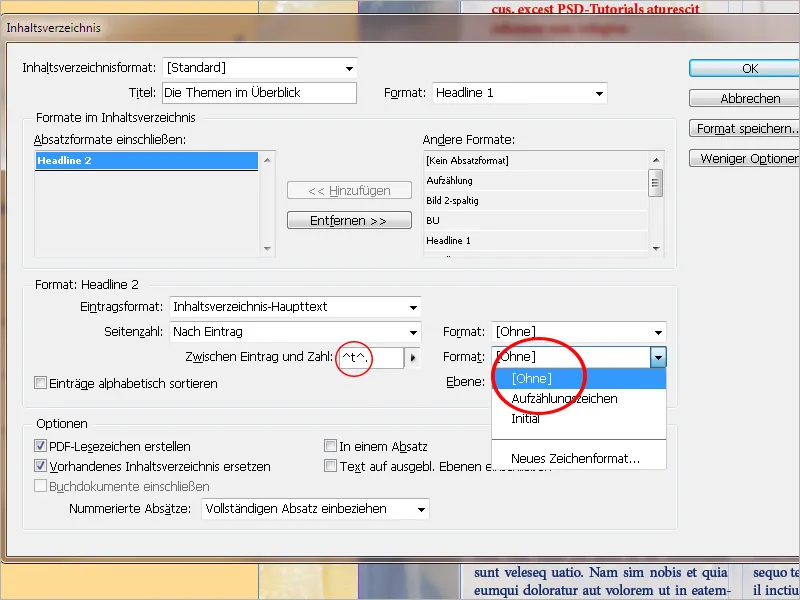800x600 pixels.
Task: Toggle Einträge alphabetisch sortieren checkbox
Action: [x=40, y=383]
